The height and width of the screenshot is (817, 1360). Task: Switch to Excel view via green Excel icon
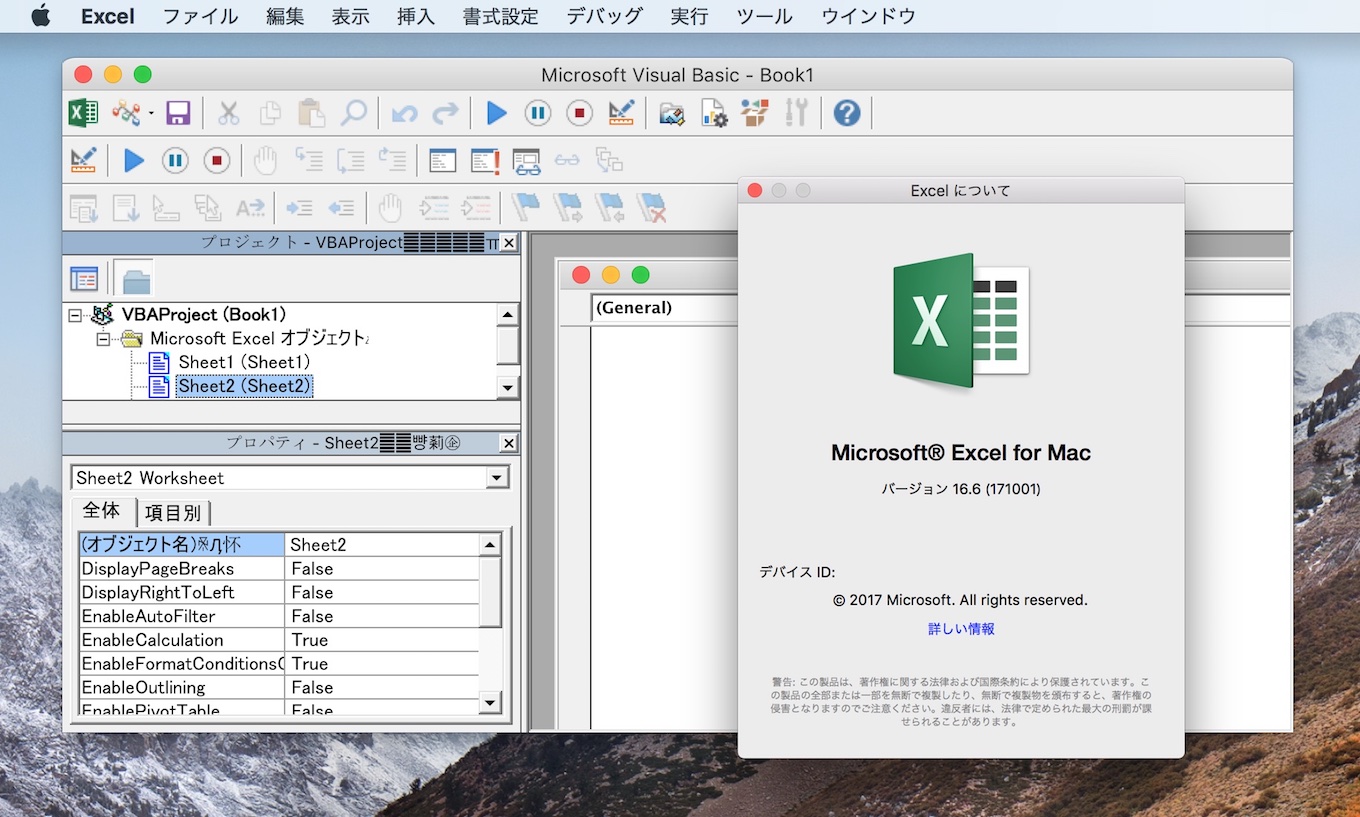(83, 113)
